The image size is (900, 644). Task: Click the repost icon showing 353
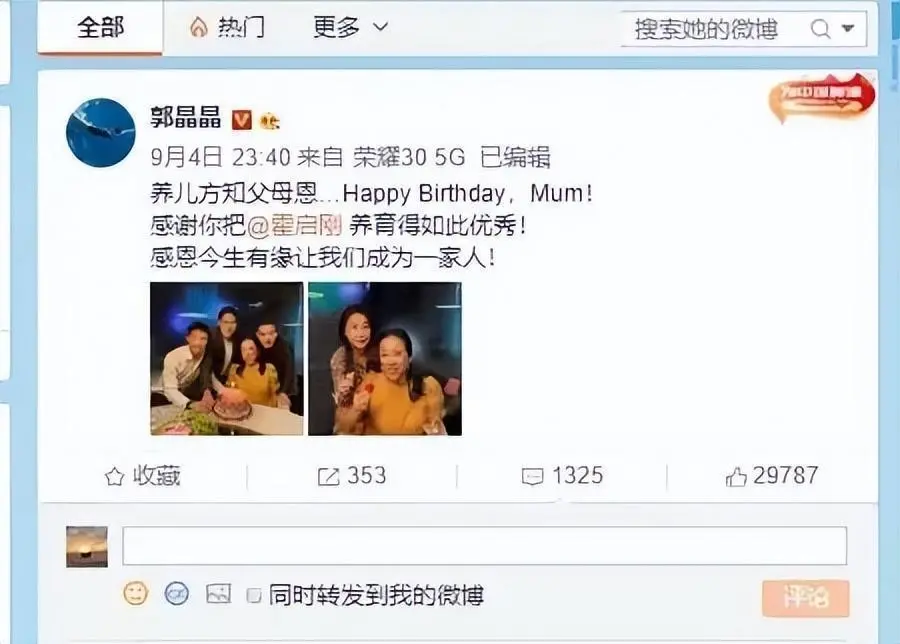click(x=329, y=476)
